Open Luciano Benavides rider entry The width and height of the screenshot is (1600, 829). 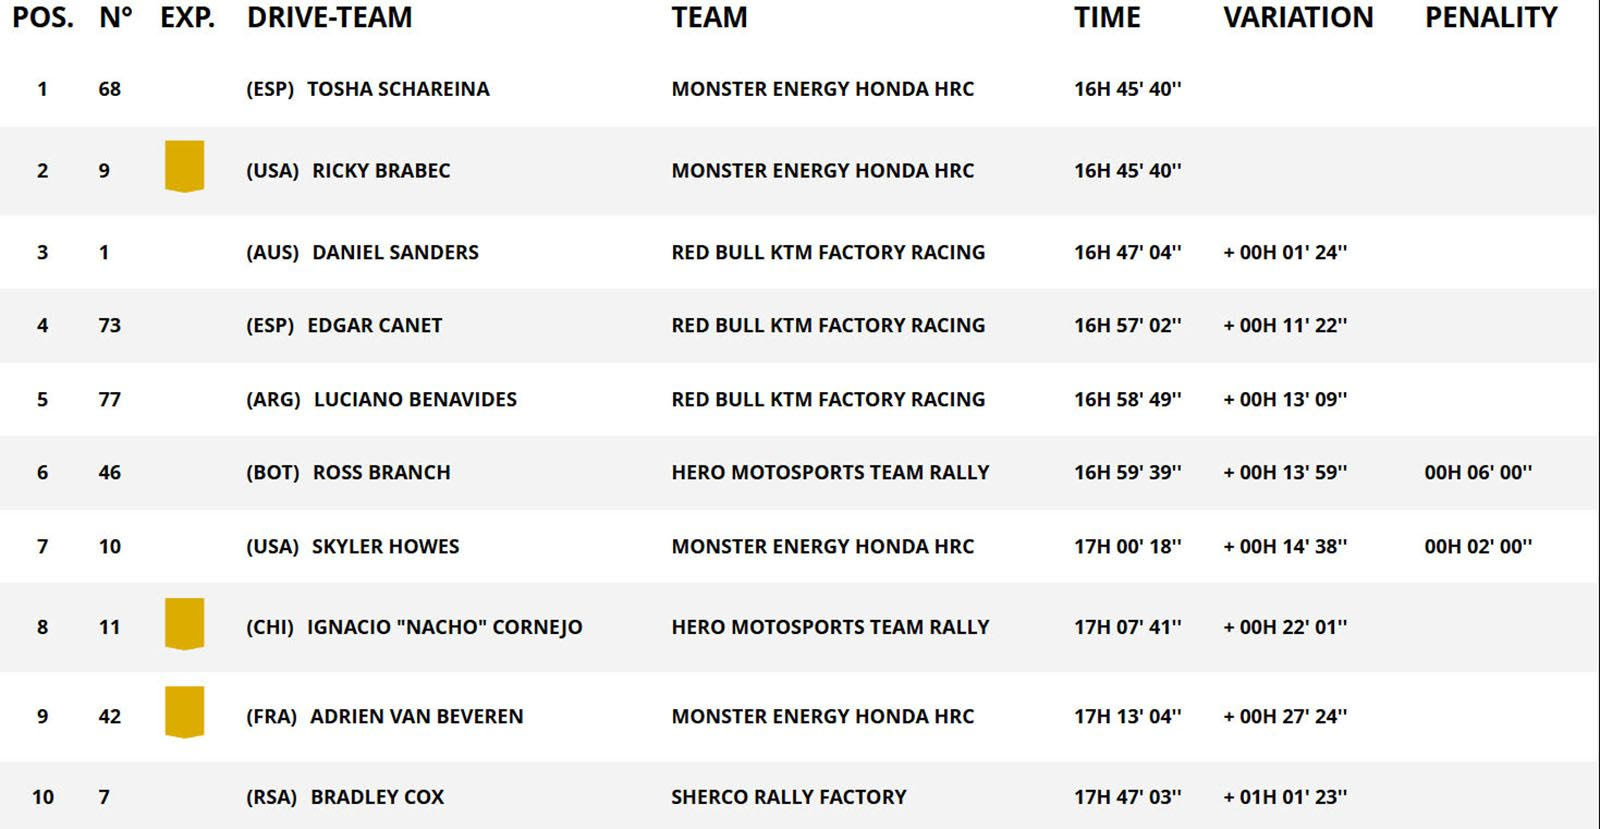415,400
